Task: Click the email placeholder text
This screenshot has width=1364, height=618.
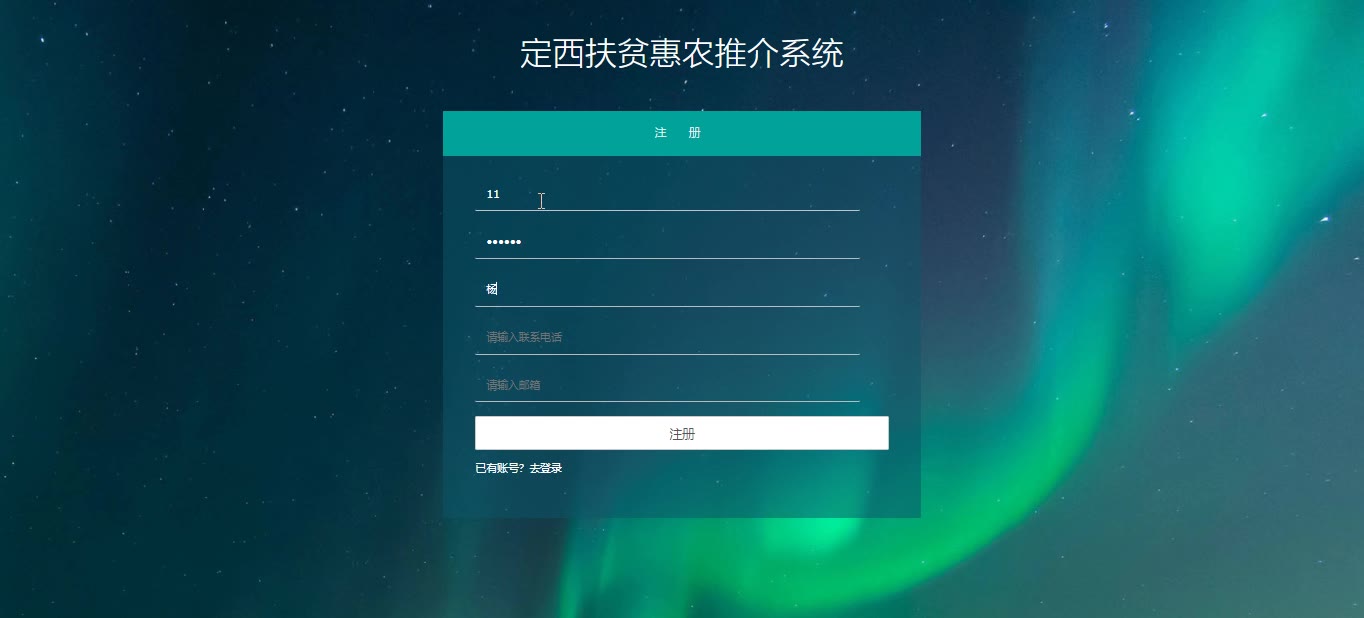Action: coord(514,385)
